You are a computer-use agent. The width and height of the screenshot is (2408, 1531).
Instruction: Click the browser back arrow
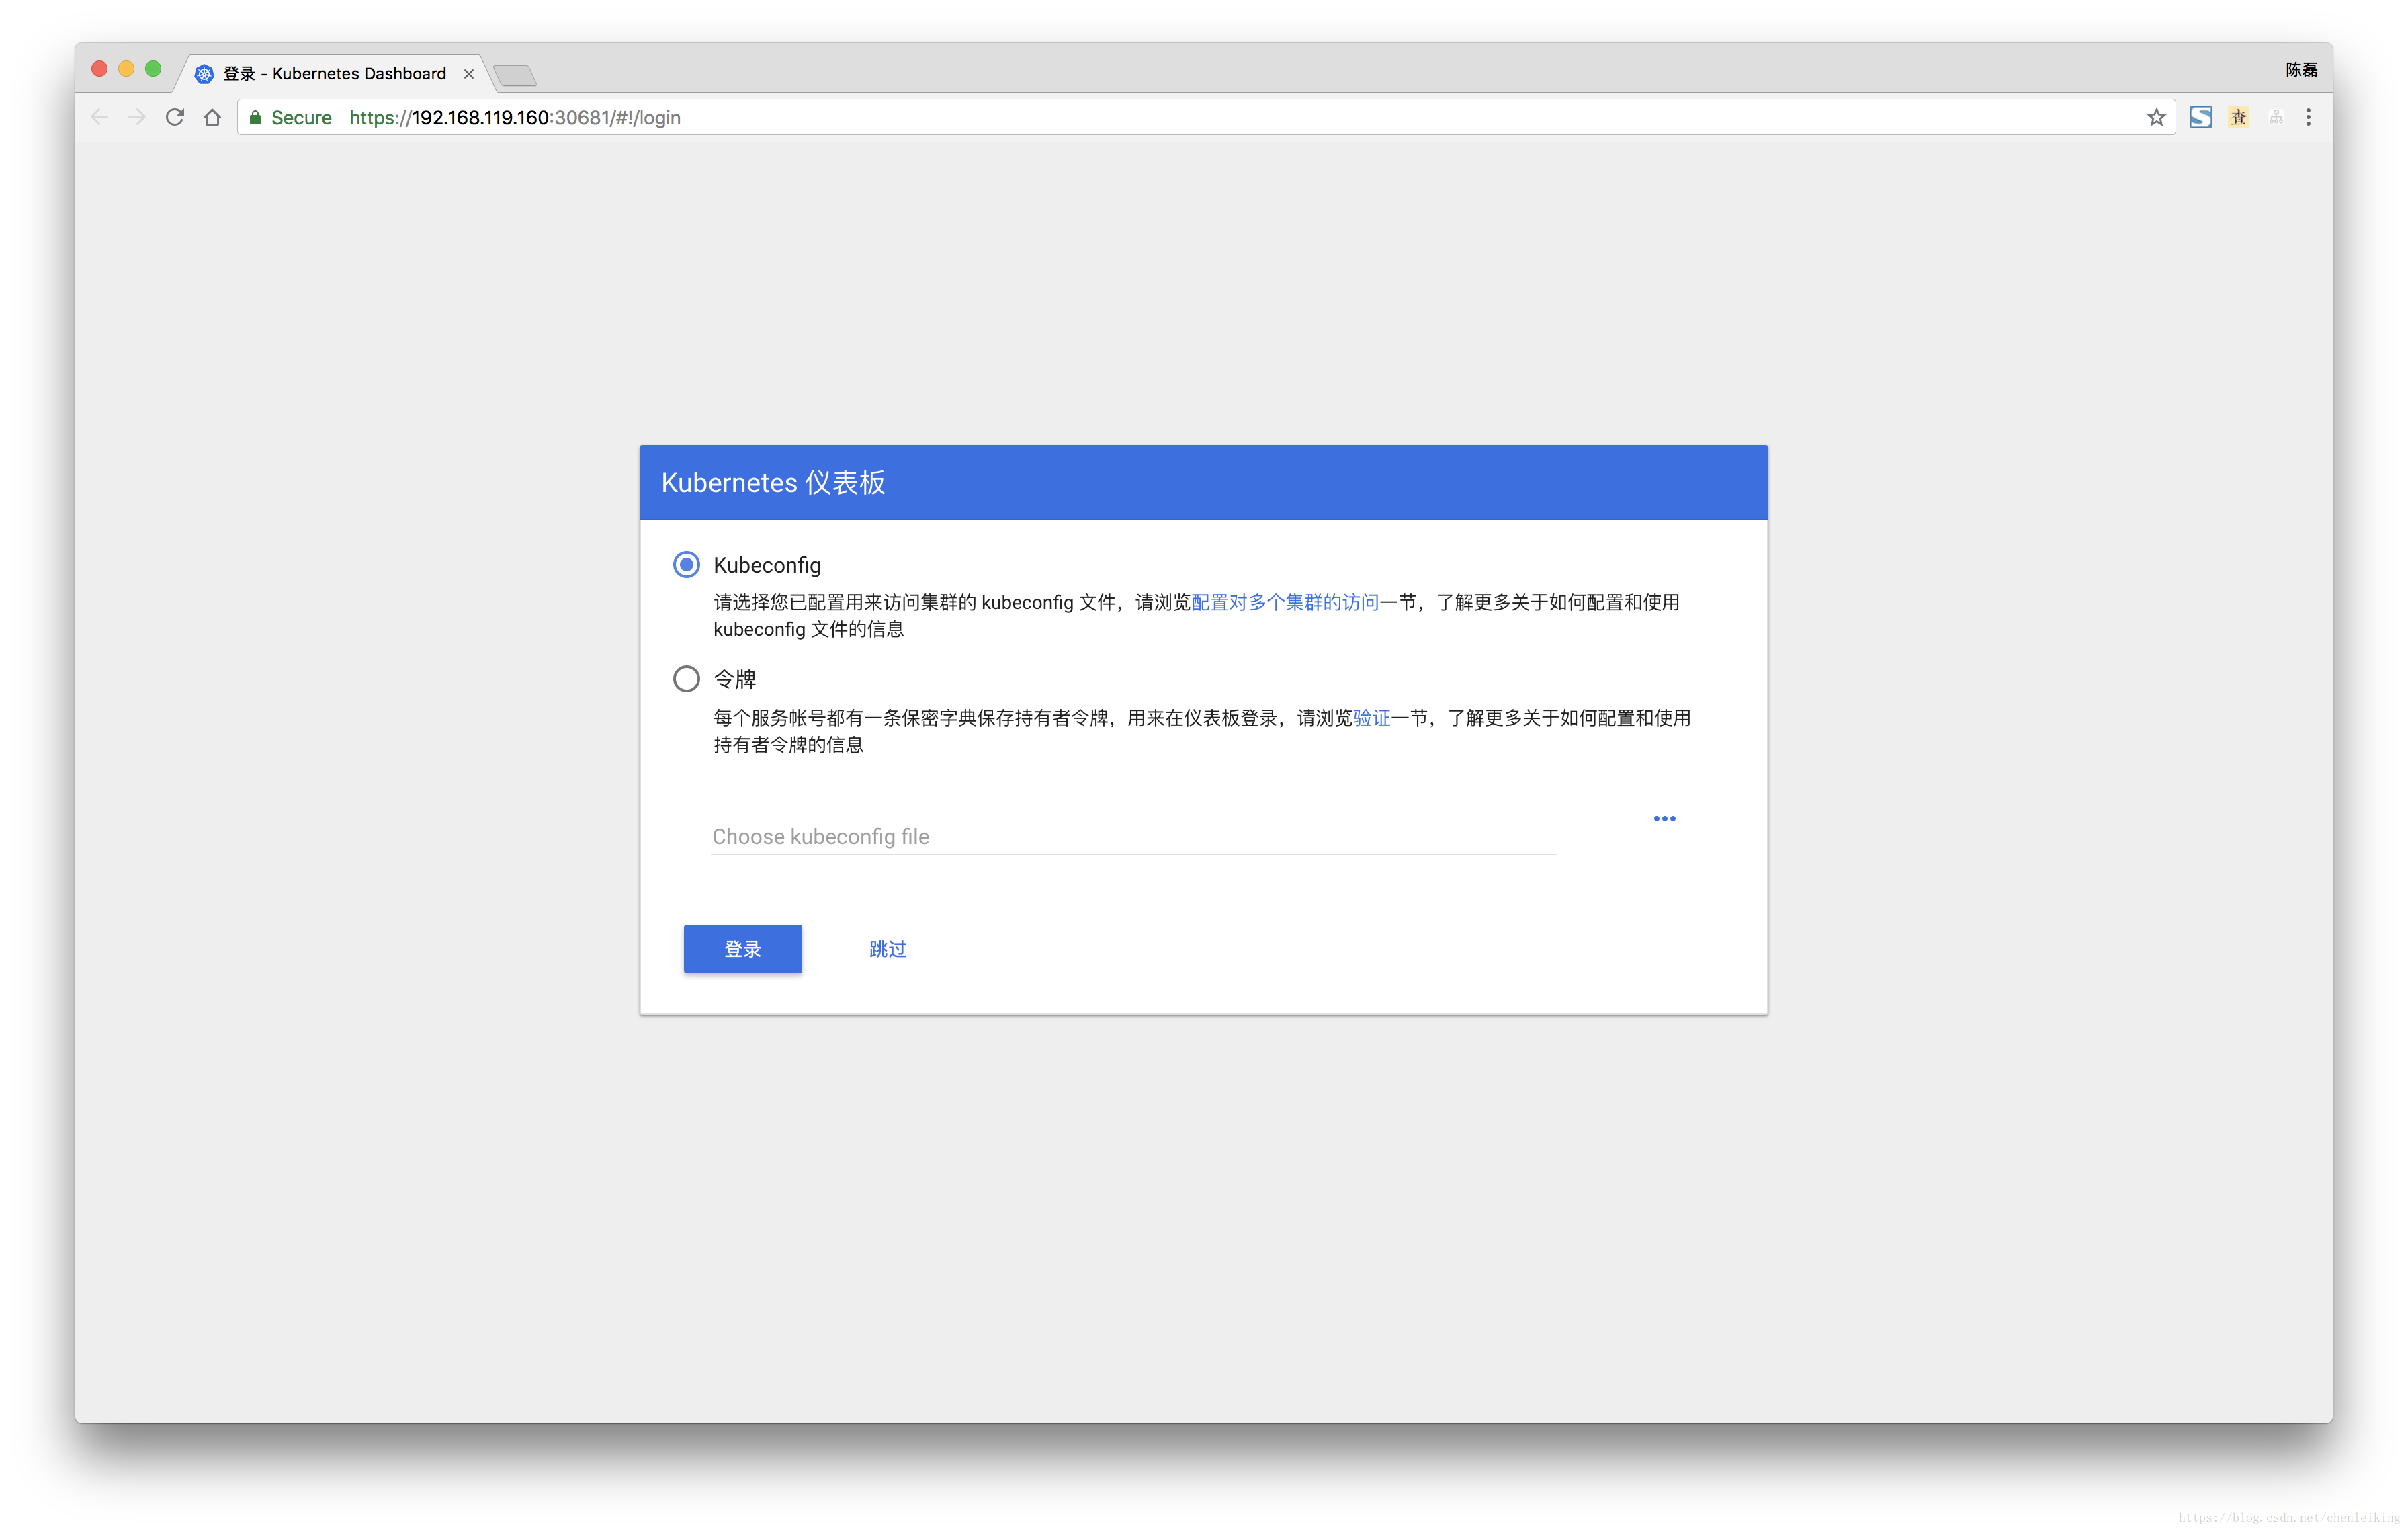coord(99,117)
